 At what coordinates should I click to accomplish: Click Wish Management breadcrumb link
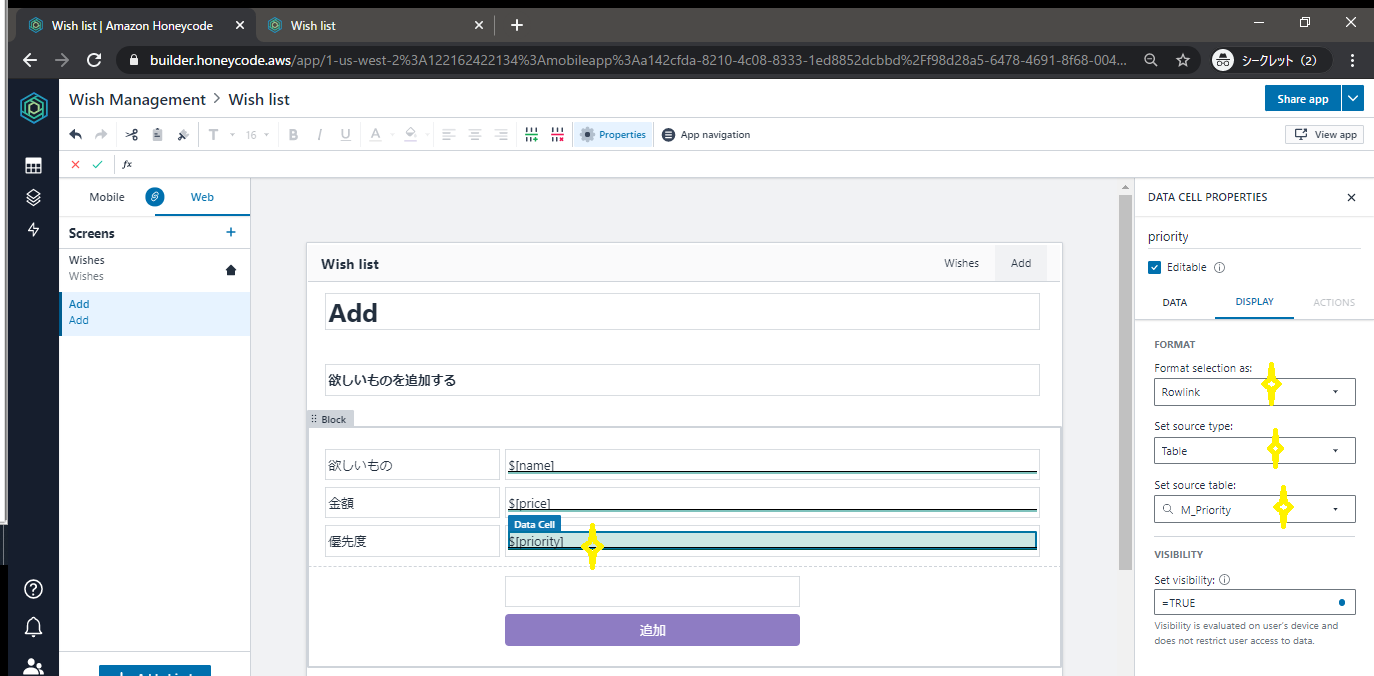pyautogui.click(x=137, y=99)
